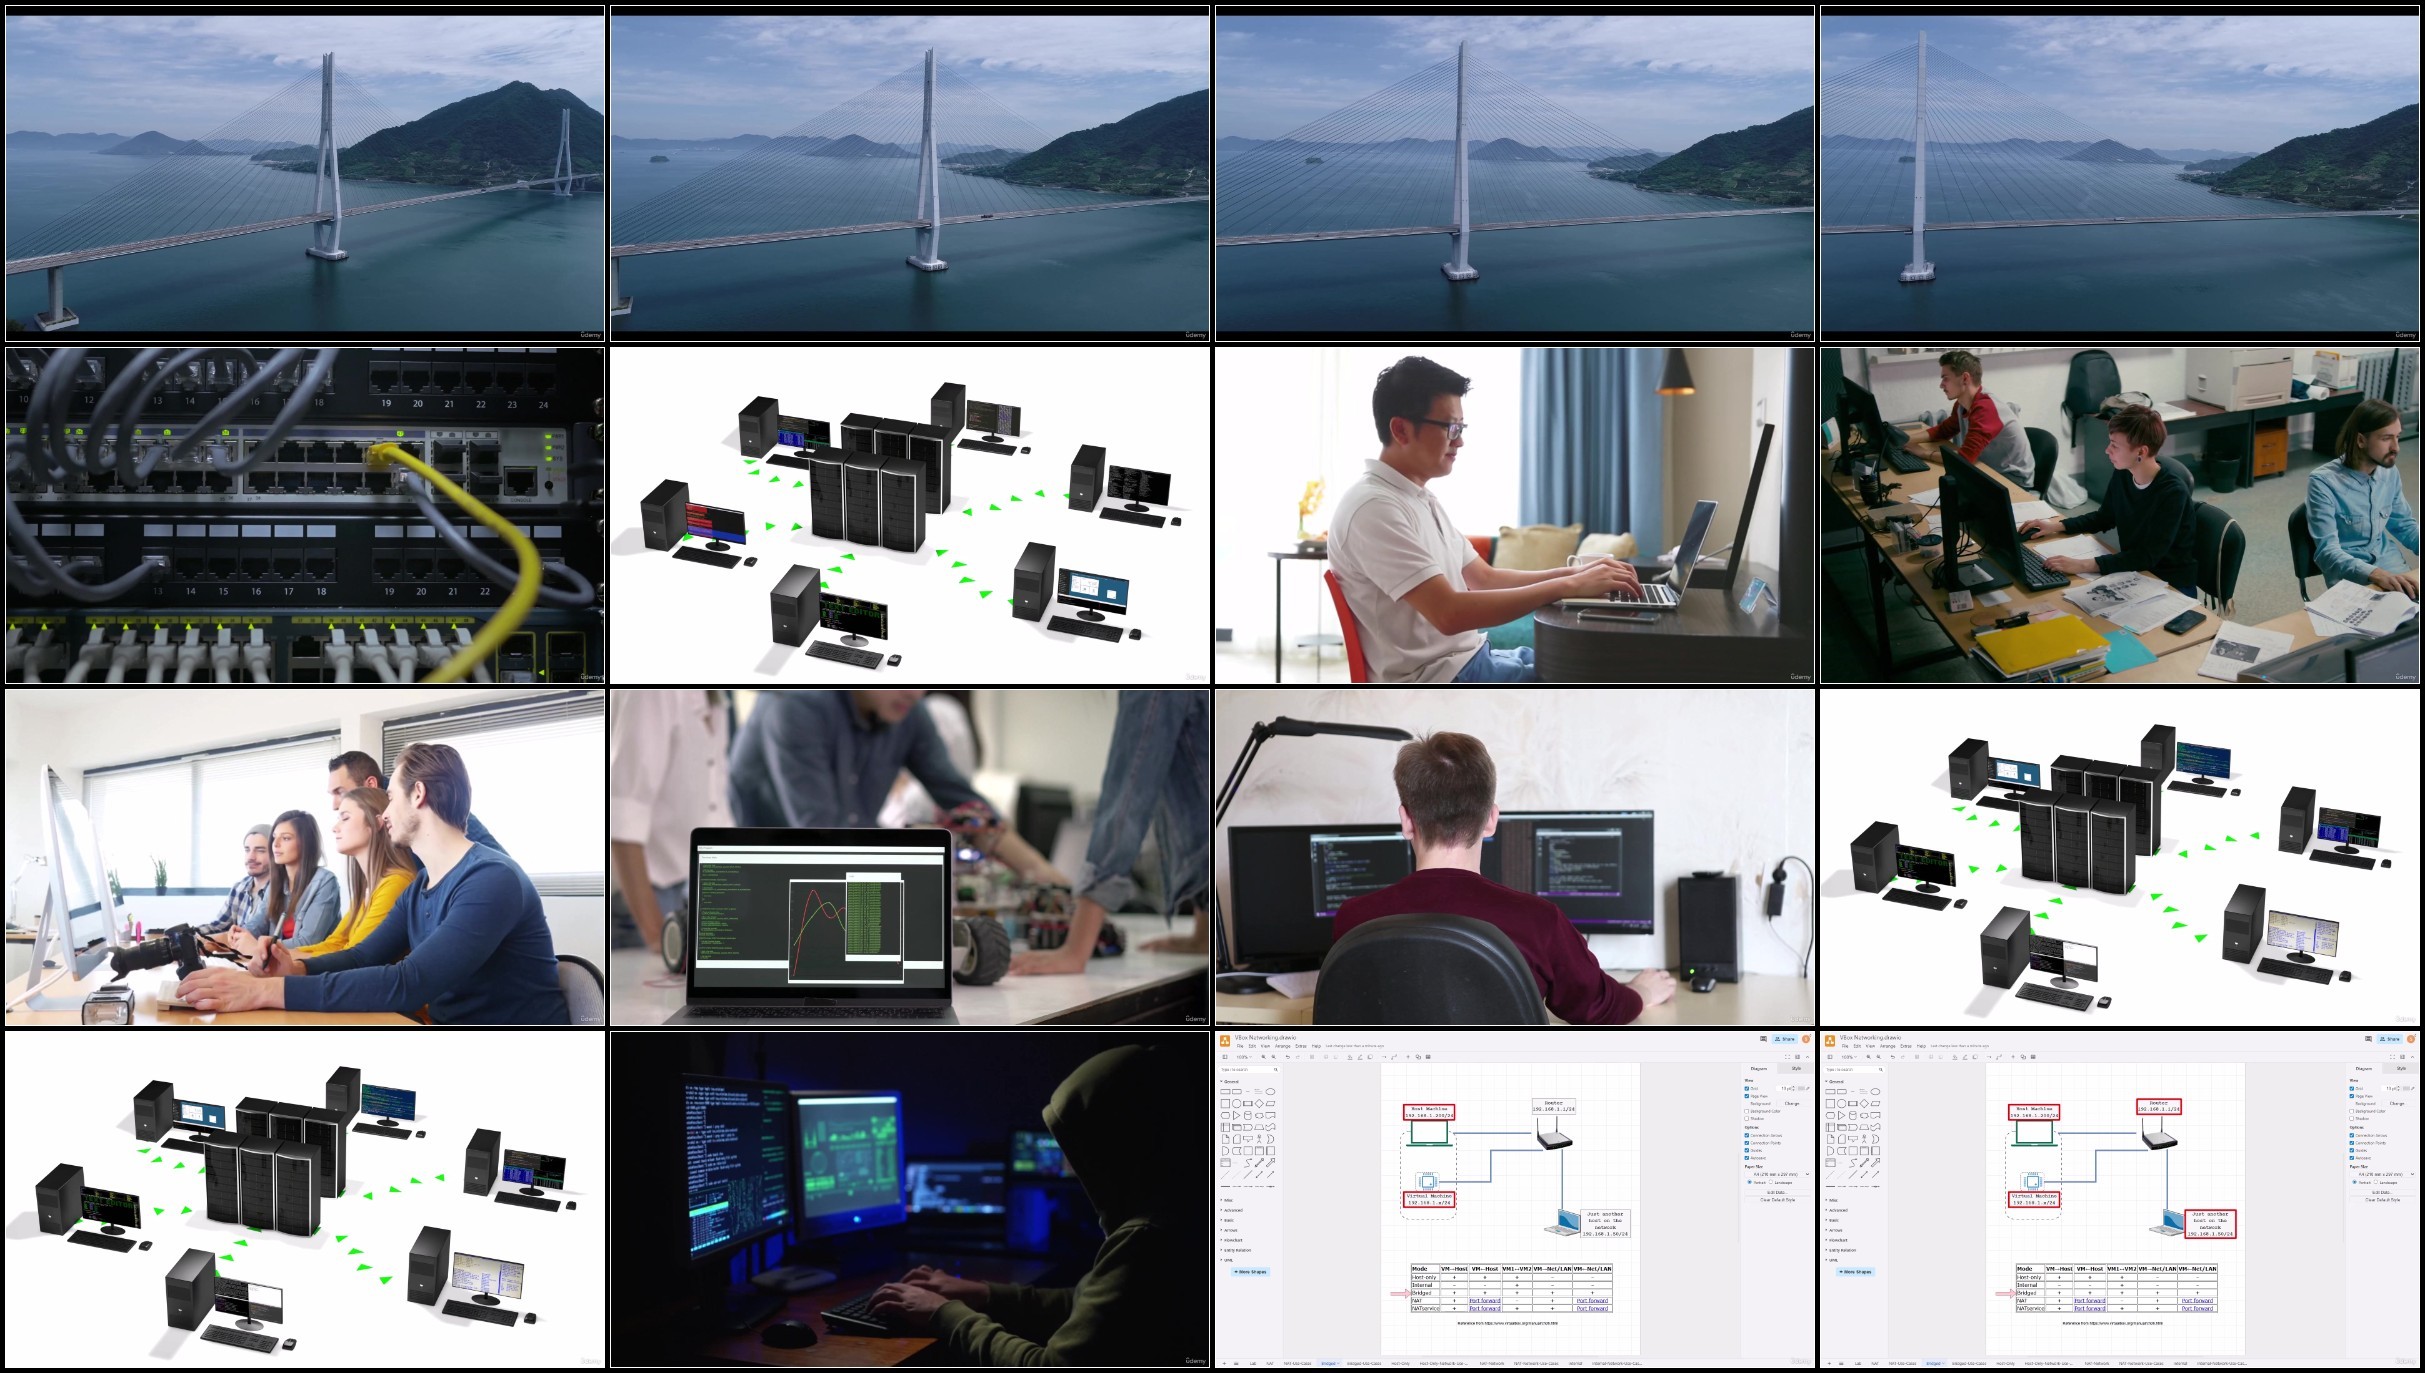Viewport: 2425px width, 1373px height.
Task: Toggle Page View checkbox in right draw.io frame
Action: pos(2352,1096)
